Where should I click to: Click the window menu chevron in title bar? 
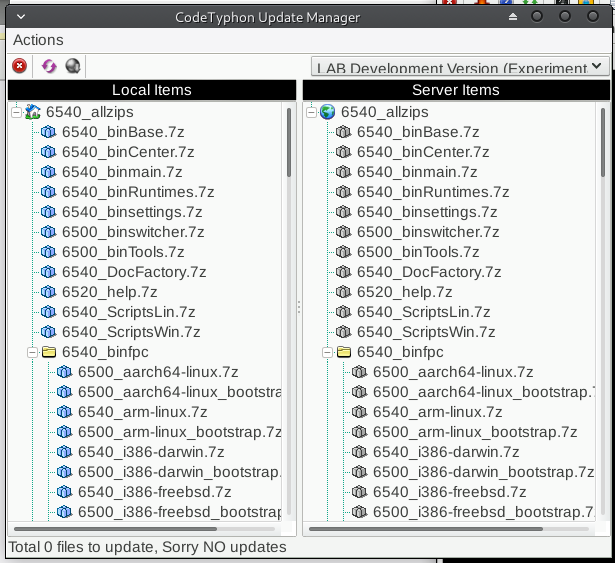21,17
